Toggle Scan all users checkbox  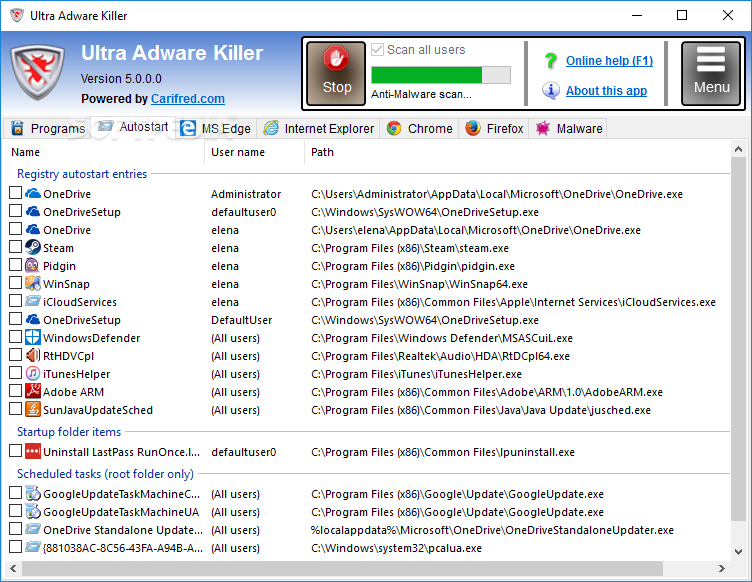tap(377, 49)
